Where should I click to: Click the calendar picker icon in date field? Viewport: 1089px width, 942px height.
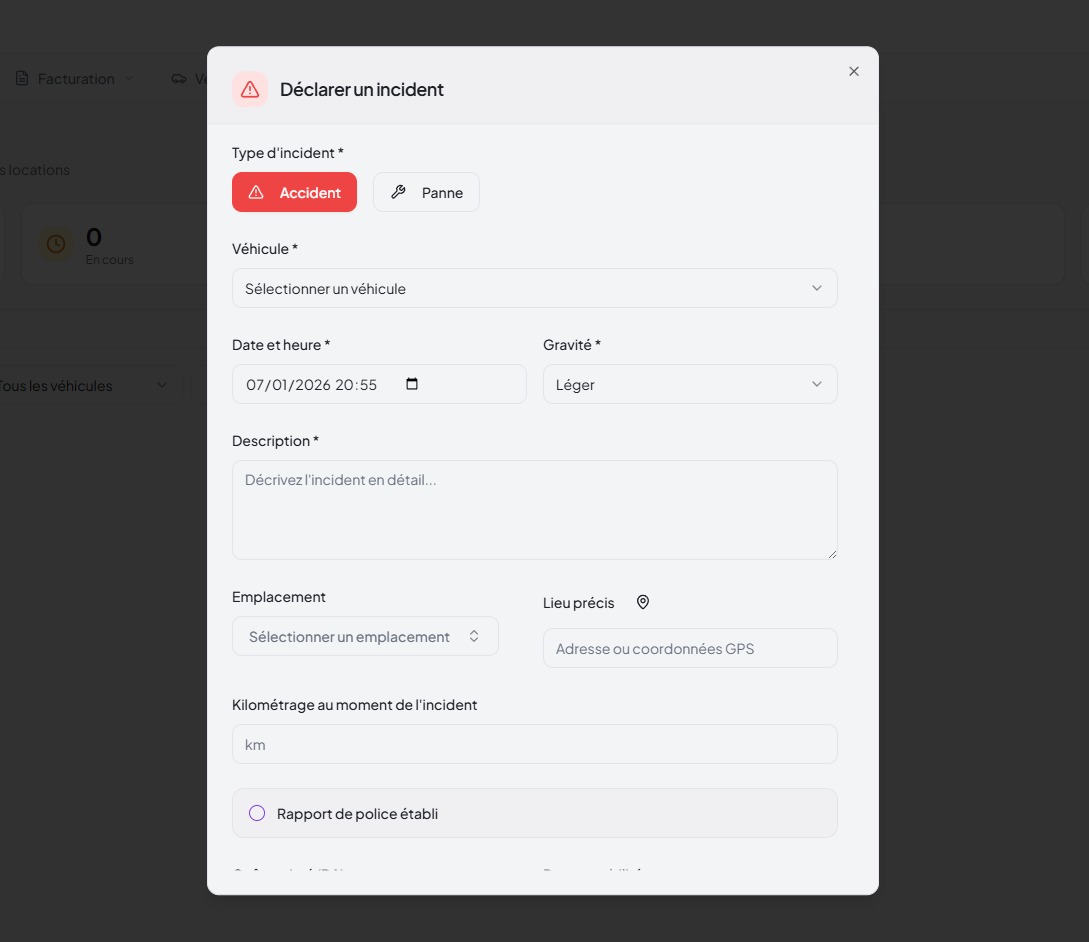click(412, 384)
